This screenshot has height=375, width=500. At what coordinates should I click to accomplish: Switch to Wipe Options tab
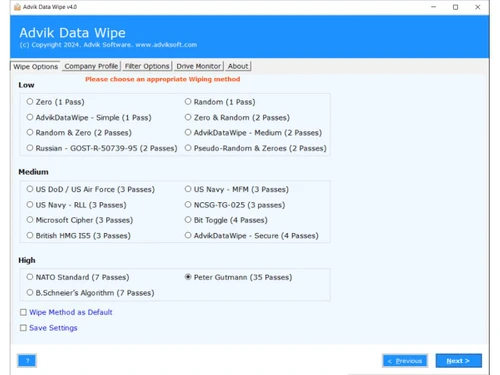35,66
